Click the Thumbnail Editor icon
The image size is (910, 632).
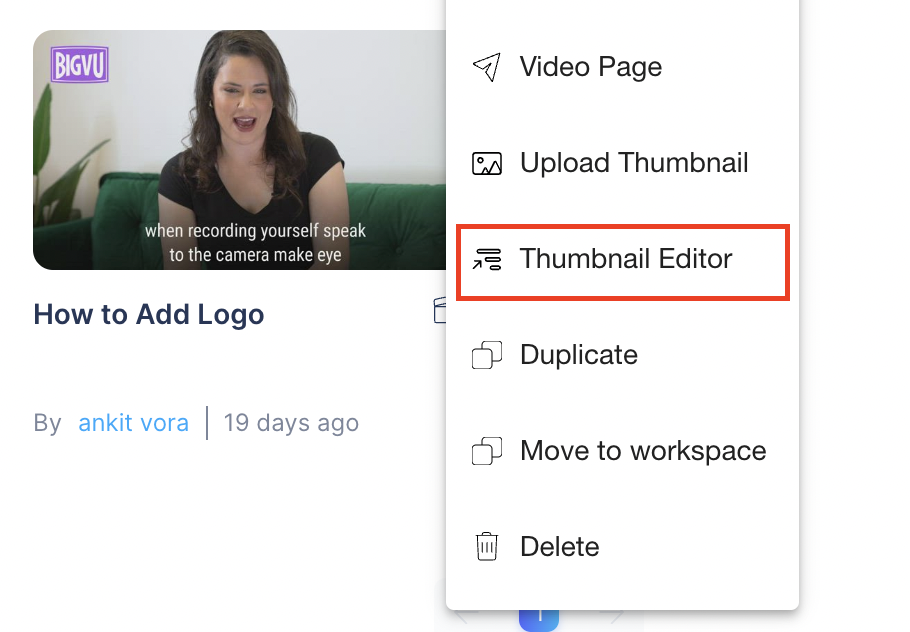486,259
